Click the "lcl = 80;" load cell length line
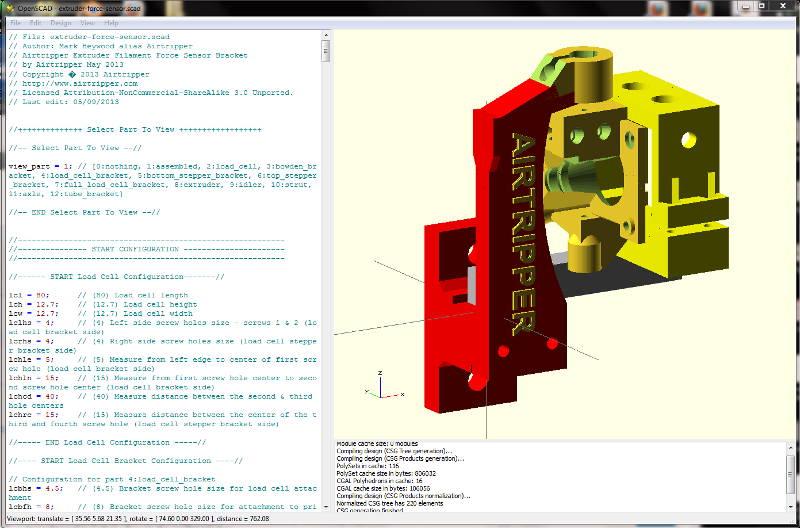This screenshot has height=528, width=800. [98, 295]
